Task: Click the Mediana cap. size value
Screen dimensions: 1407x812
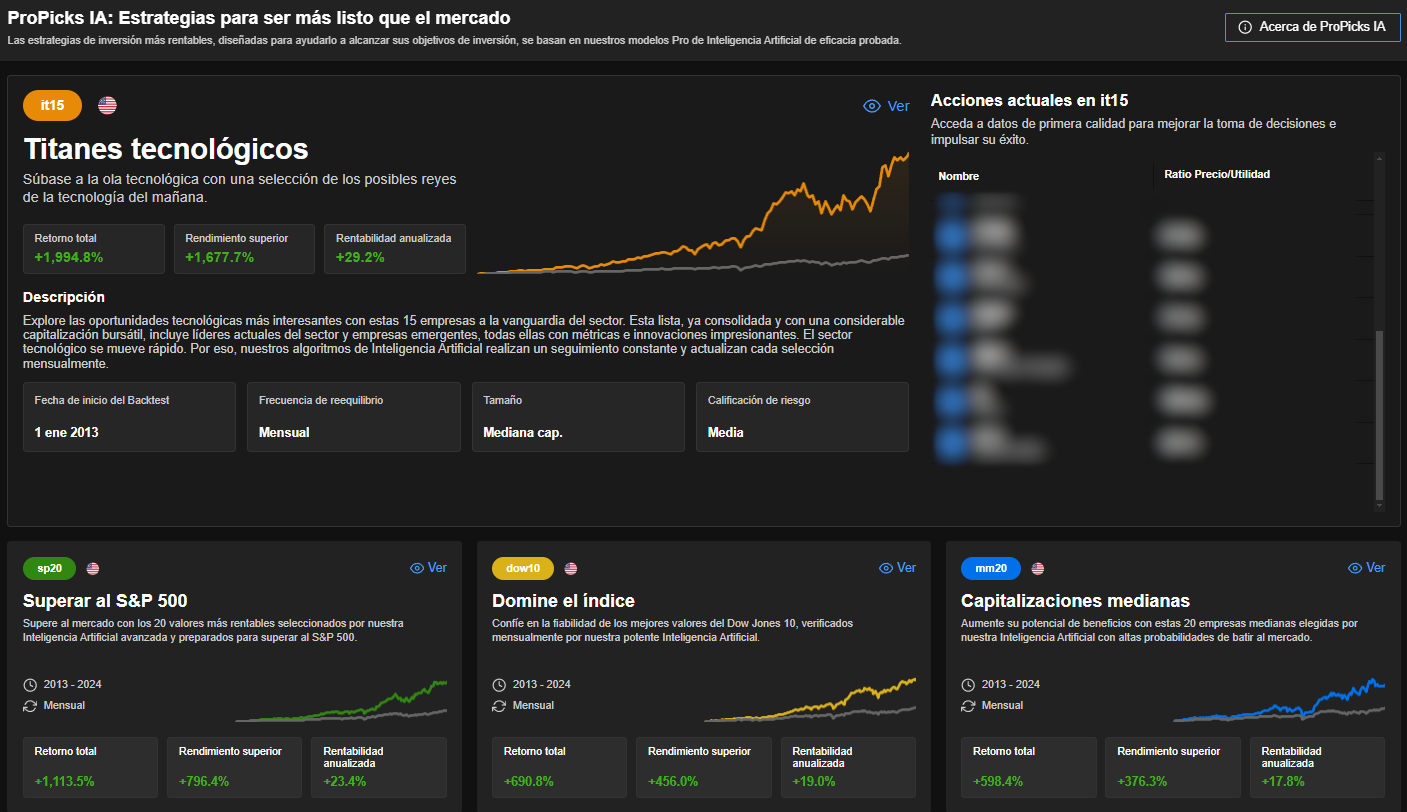Action: tap(523, 433)
